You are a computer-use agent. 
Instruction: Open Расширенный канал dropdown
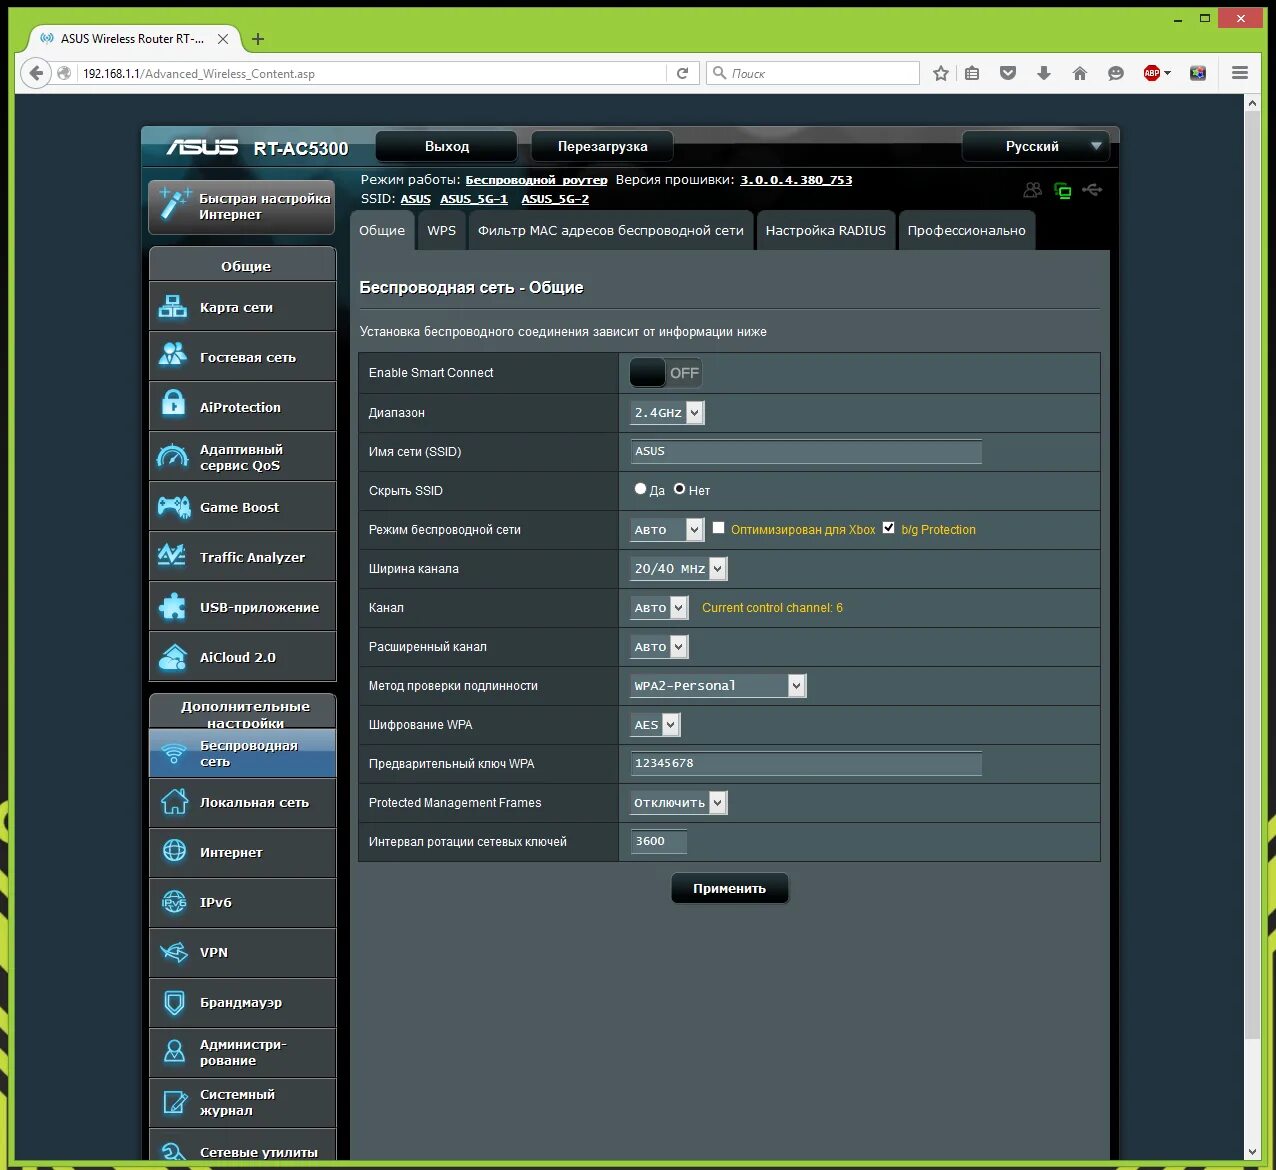pyautogui.click(x=659, y=646)
